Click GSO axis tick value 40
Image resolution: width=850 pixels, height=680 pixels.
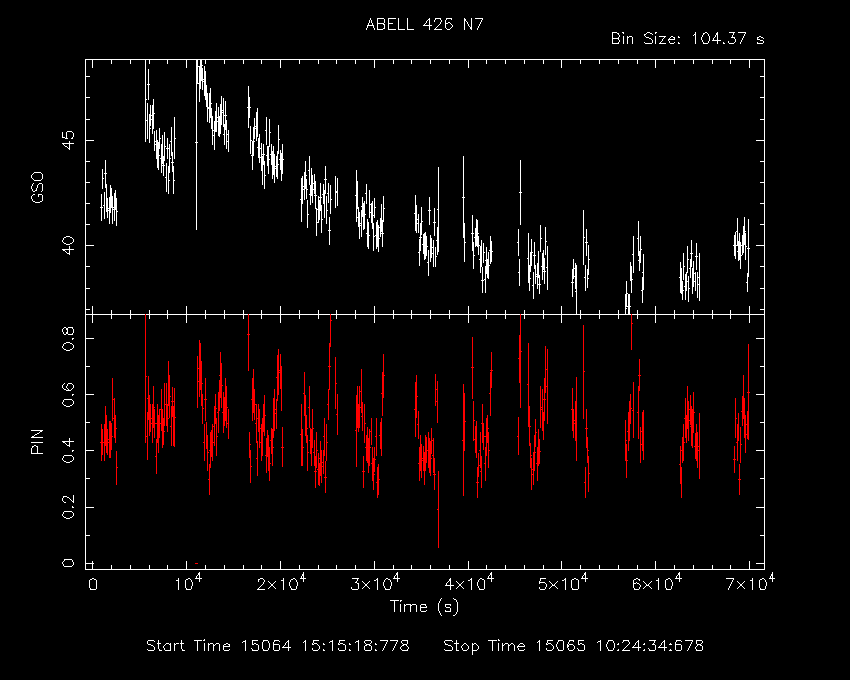point(68,245)
